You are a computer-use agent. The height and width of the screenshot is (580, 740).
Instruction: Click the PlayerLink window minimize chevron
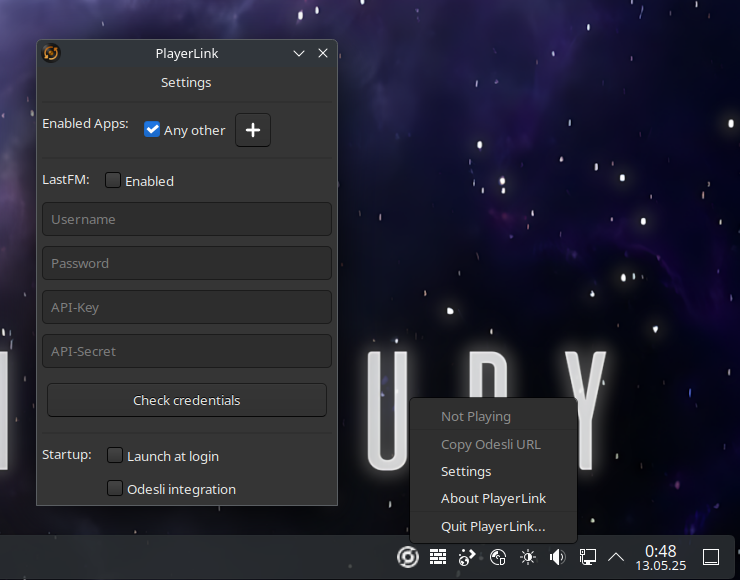click(299, 53)
